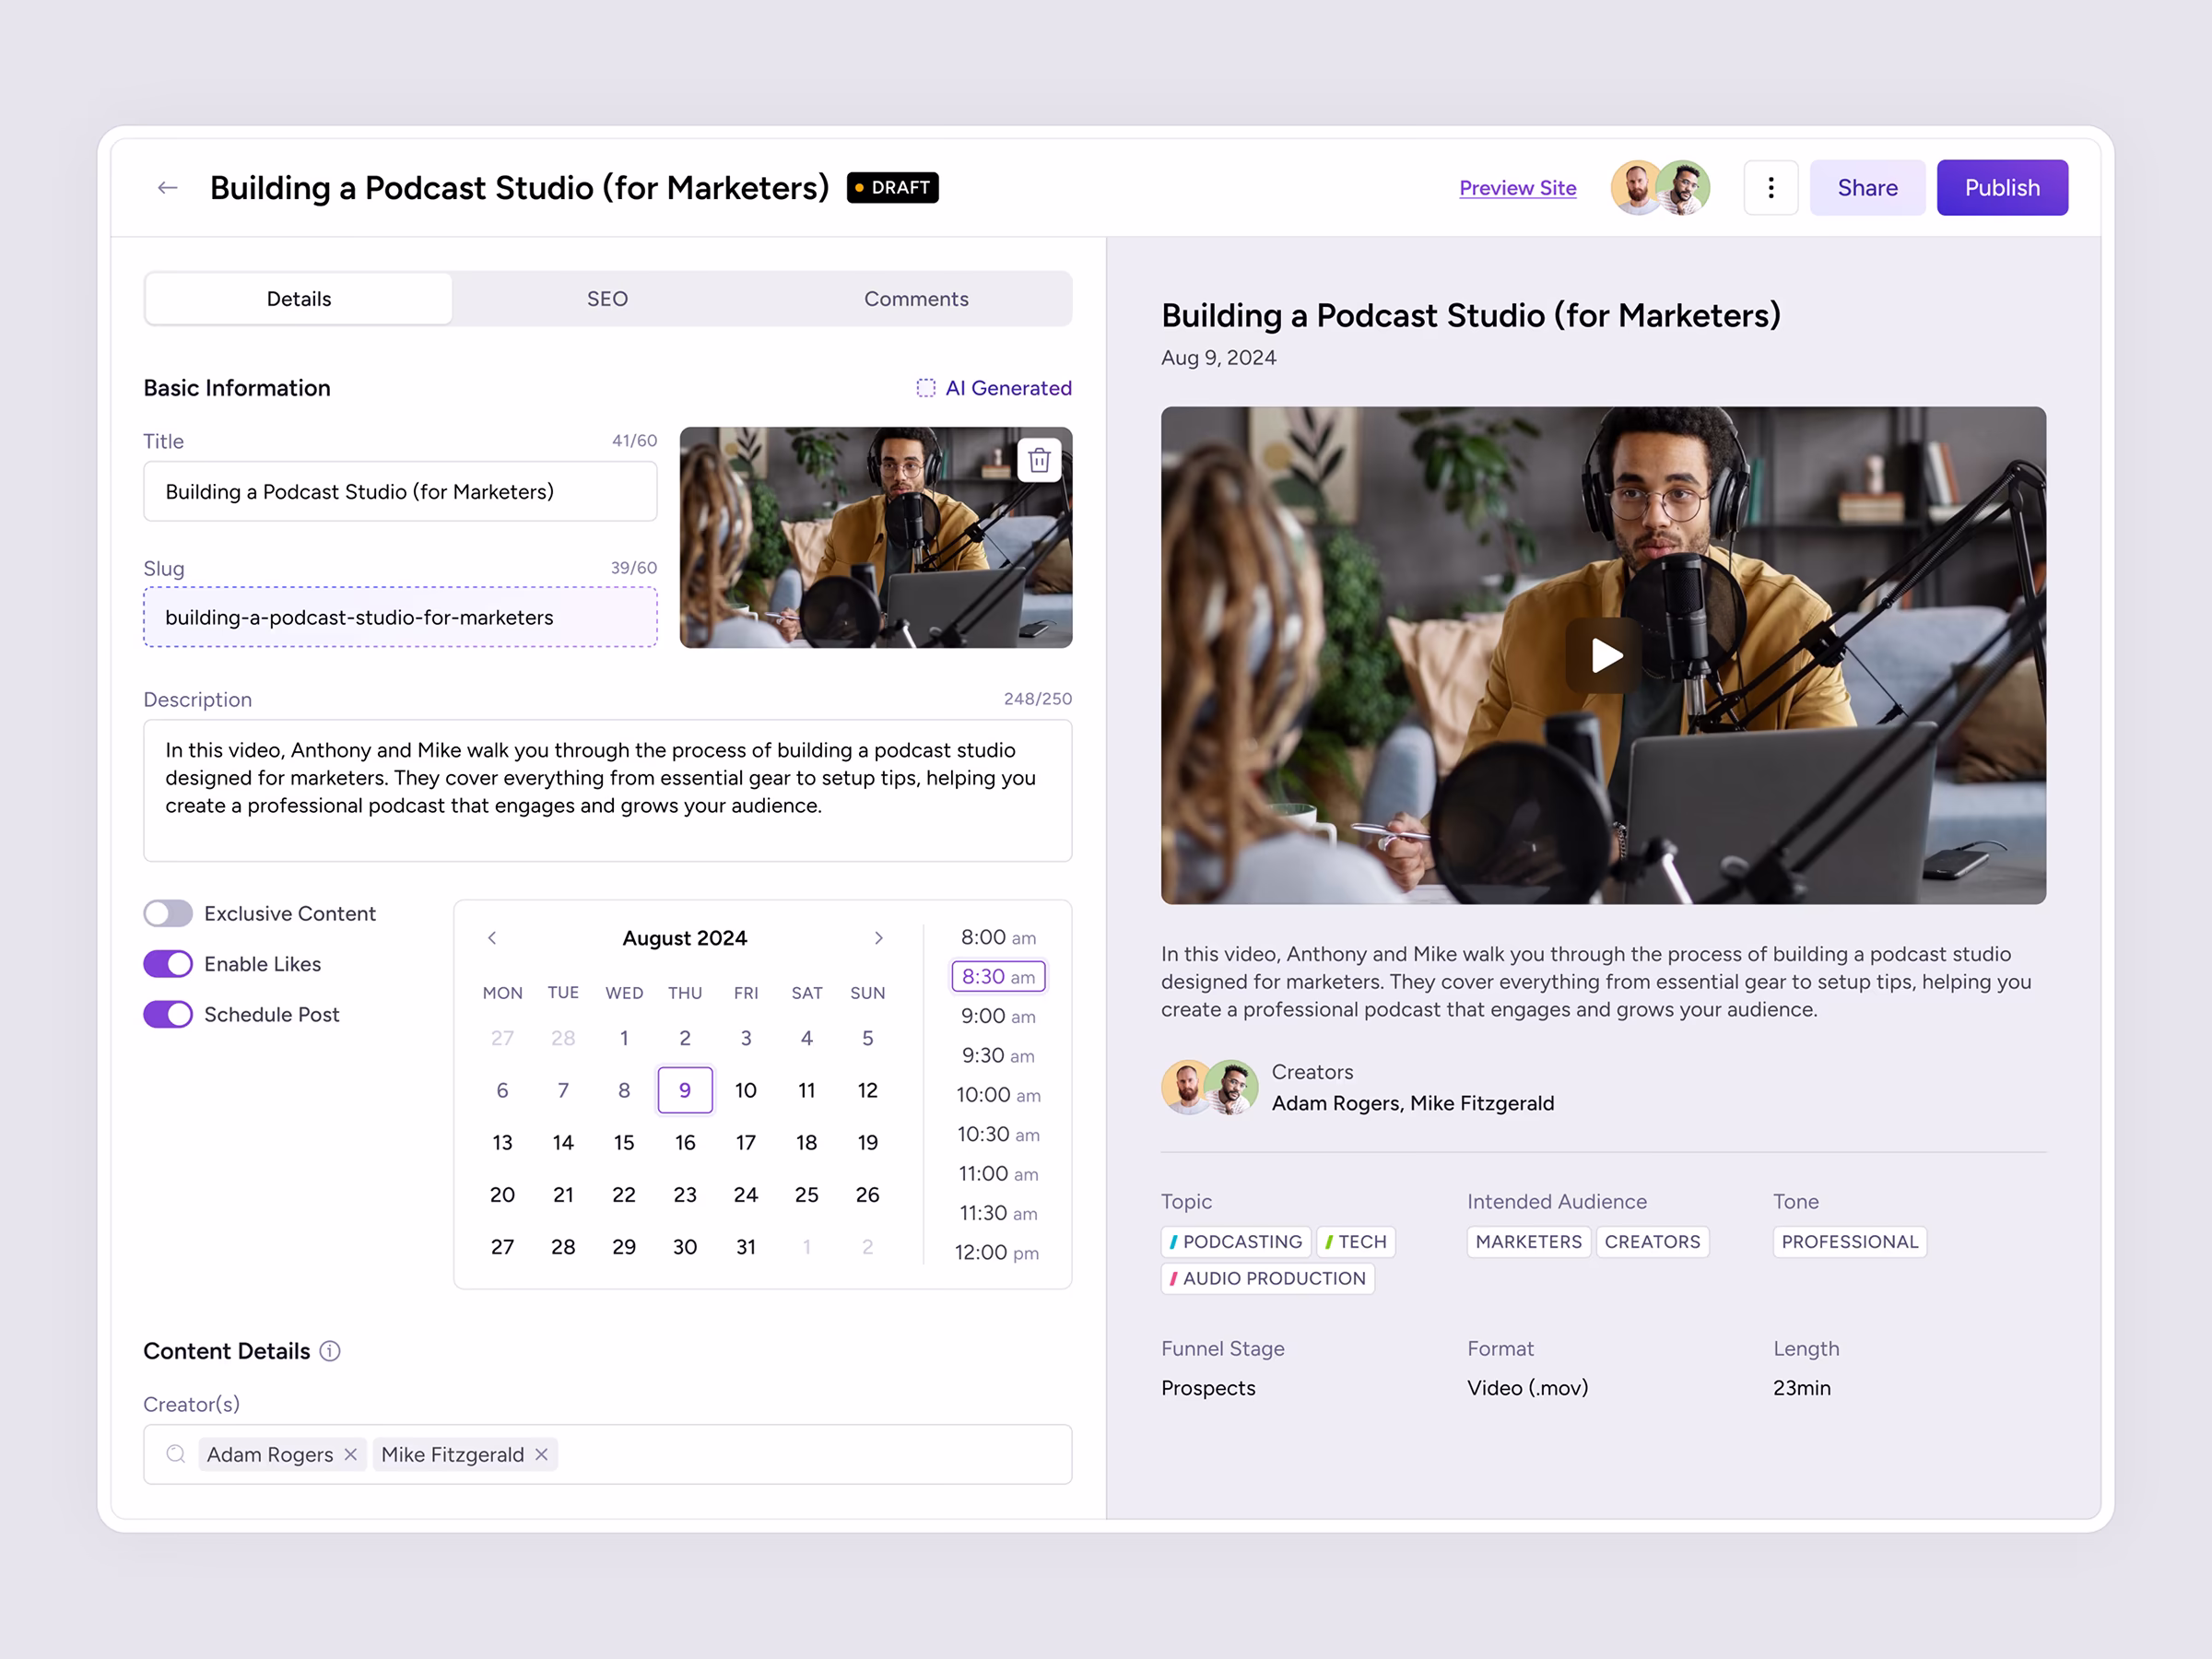Click the TECH topic tag

click(1356, 1241)
